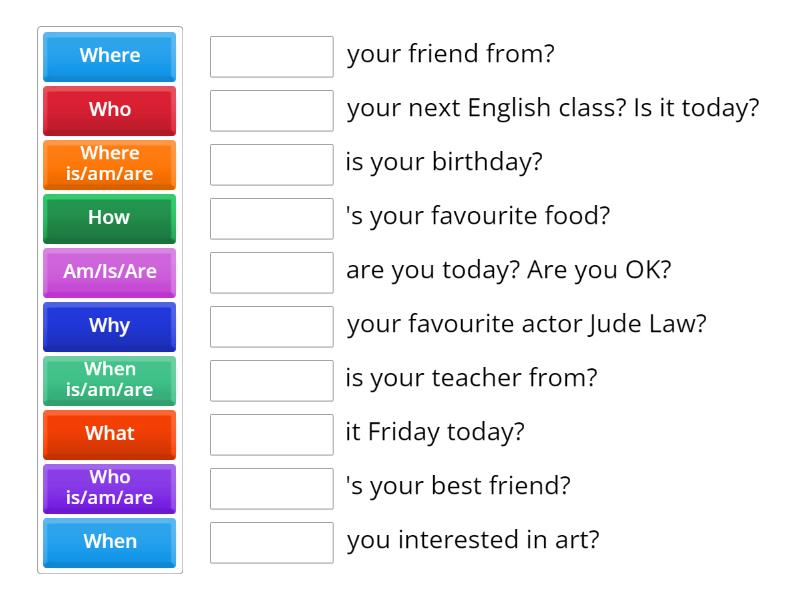The height and width of the screenshot is (600, 800).
Task: Pick the green 'How' tile
Action: point(108,218)
